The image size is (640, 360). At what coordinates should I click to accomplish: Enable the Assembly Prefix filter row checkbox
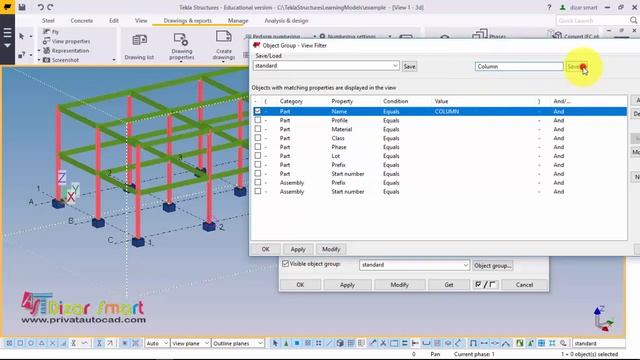(x=258, y=182)
